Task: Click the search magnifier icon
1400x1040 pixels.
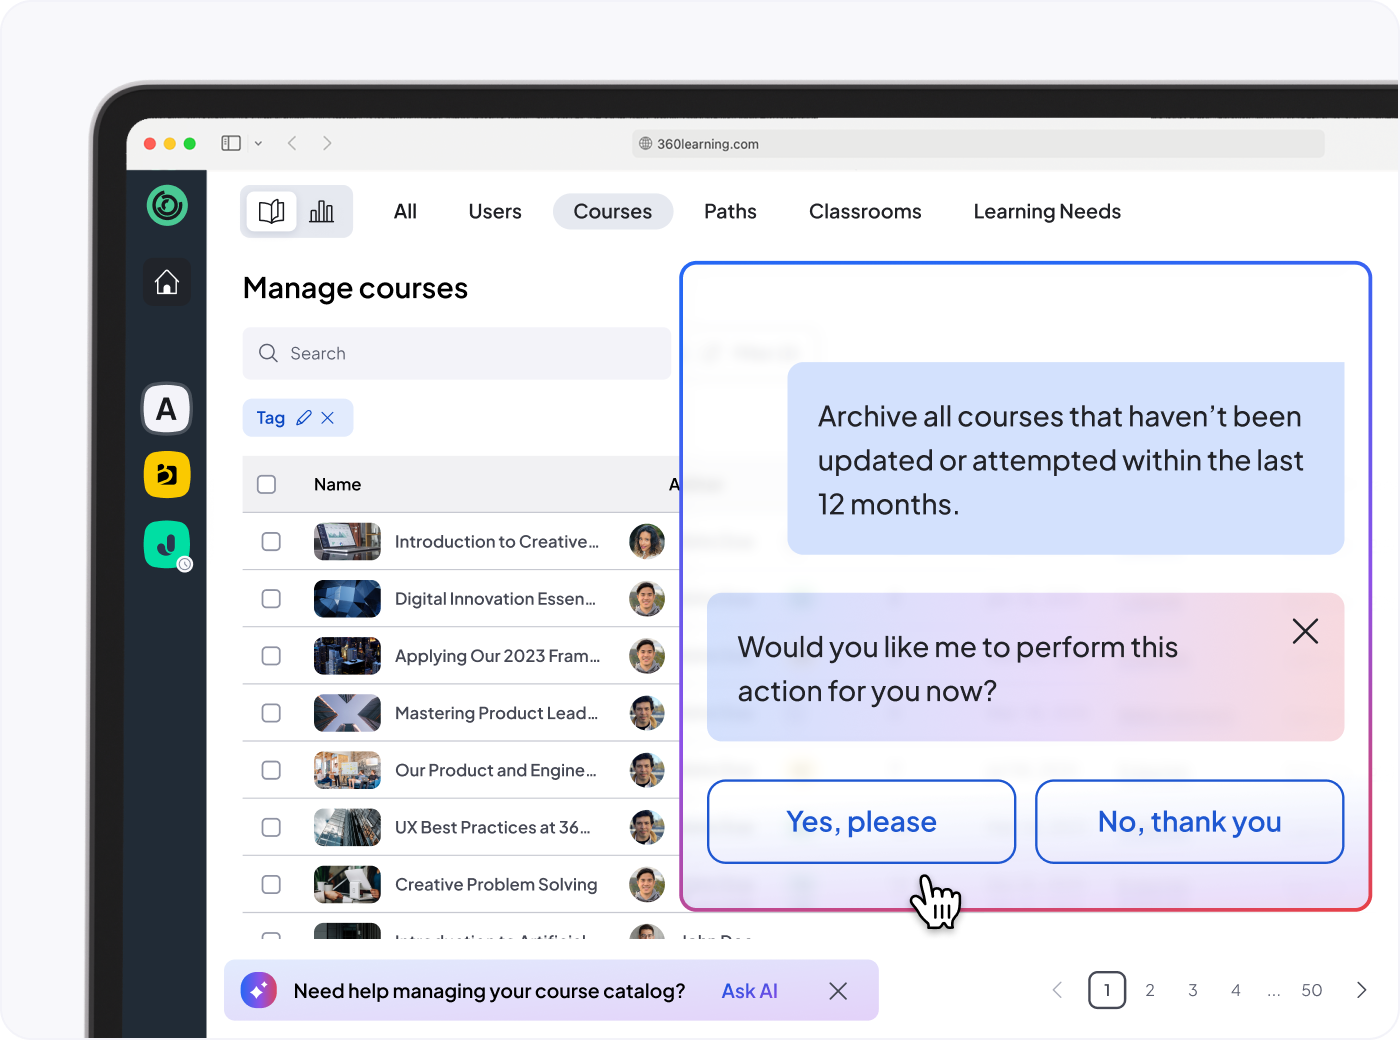Action: pyautogui.click(x=268, y=353)
